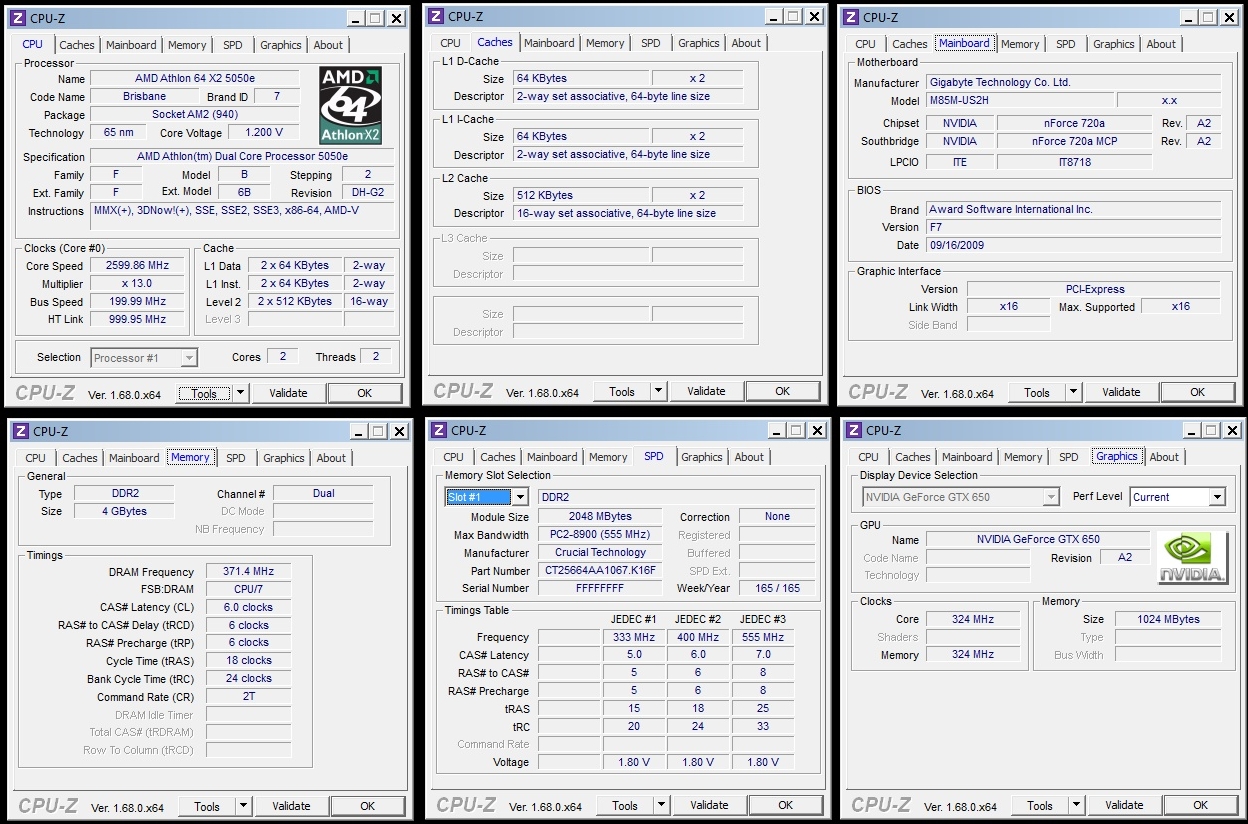The width and height of the screenshot is (1248, 824).
Task: Click the CPU-Z title icon in the Graphics tab window
Action: click(852, 430)
